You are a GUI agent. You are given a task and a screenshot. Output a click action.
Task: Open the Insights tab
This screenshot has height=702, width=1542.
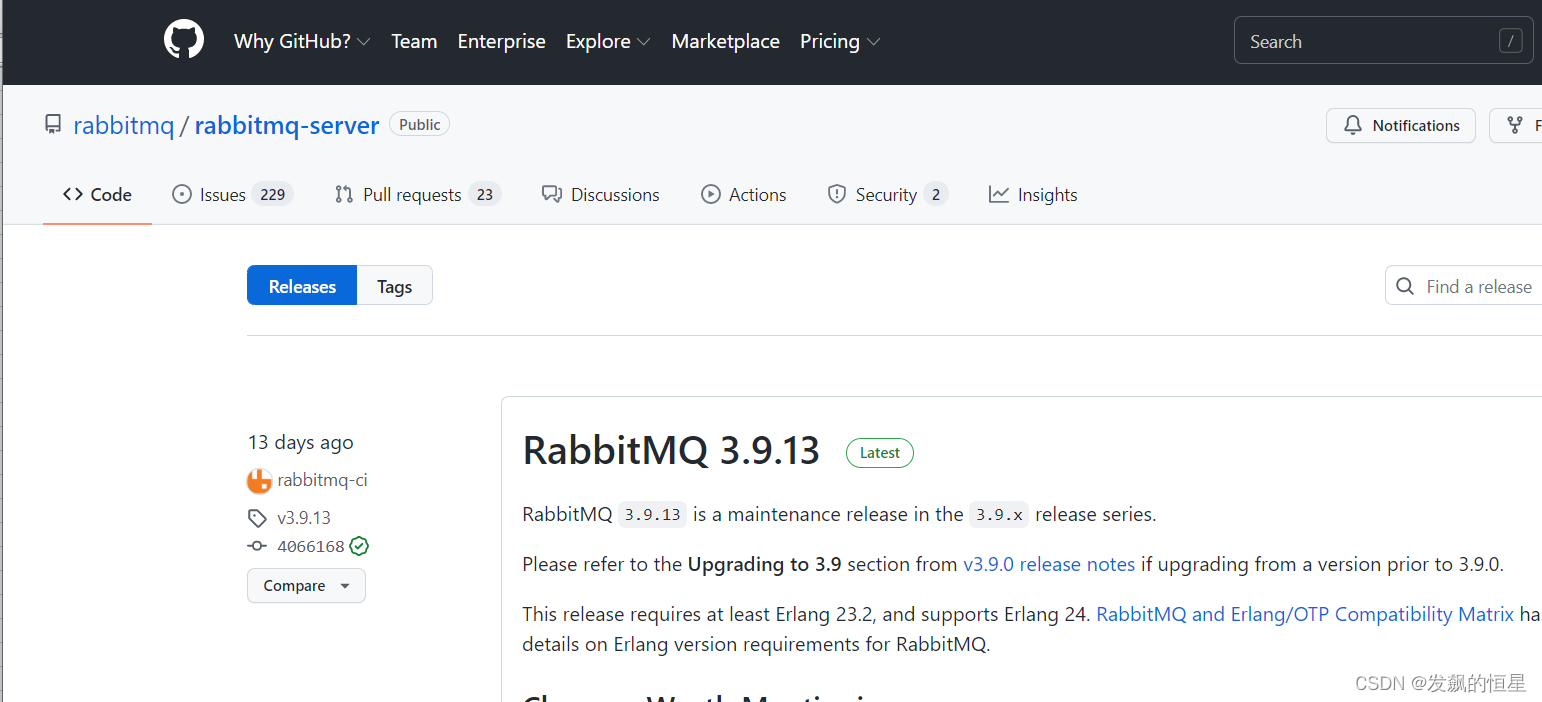[x=1033, y=195]
